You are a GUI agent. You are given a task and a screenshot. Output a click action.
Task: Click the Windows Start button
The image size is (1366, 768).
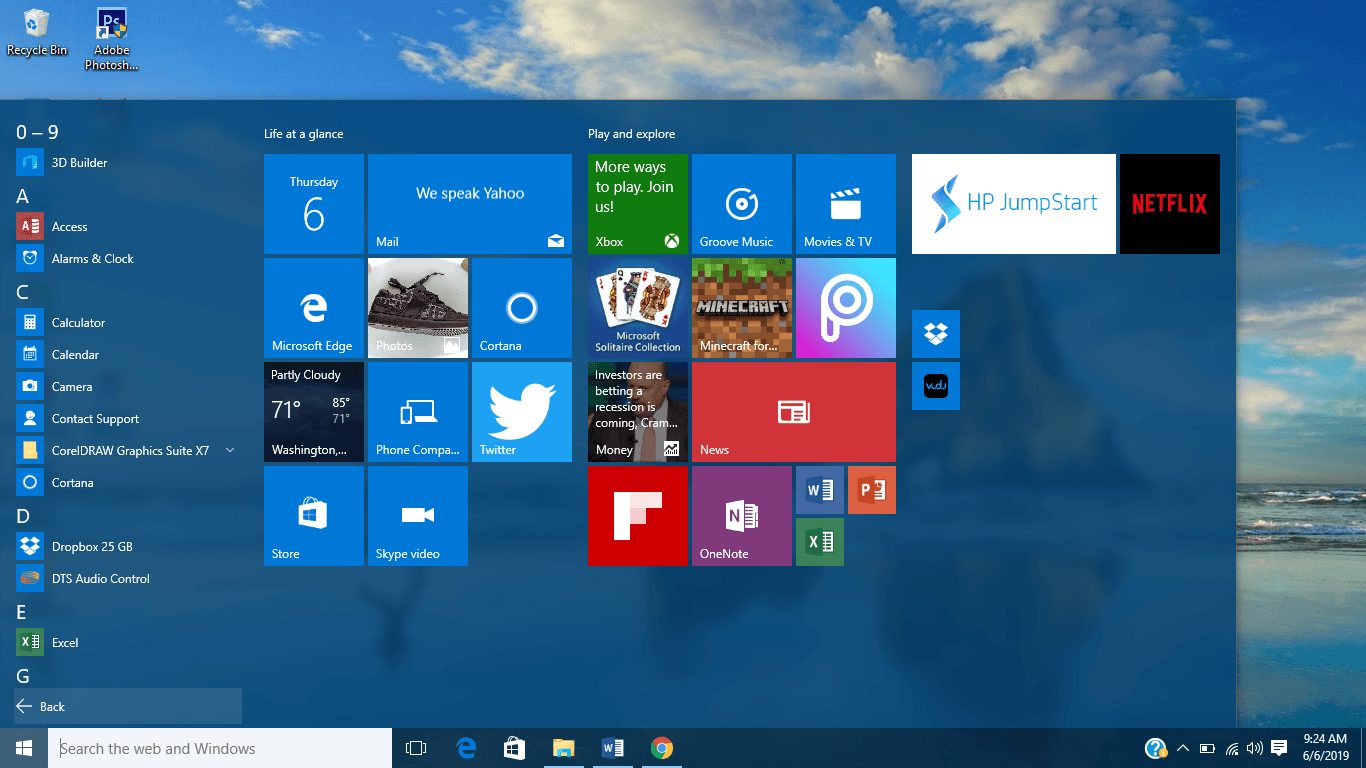[x=24, y=748]
